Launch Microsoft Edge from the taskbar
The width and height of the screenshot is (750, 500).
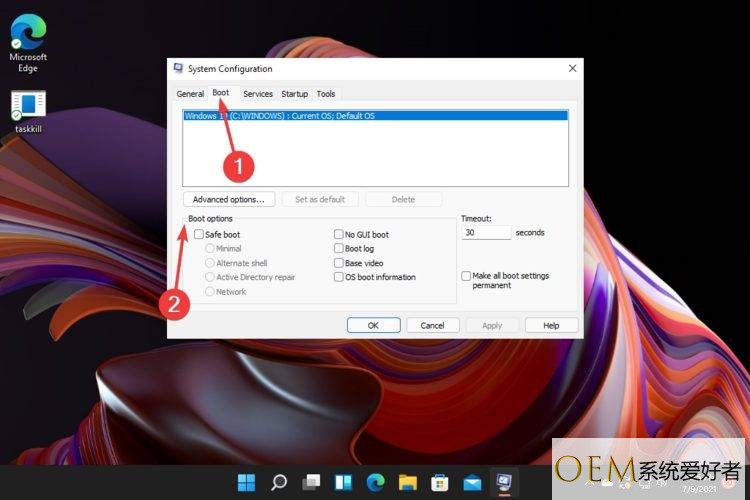375,482
